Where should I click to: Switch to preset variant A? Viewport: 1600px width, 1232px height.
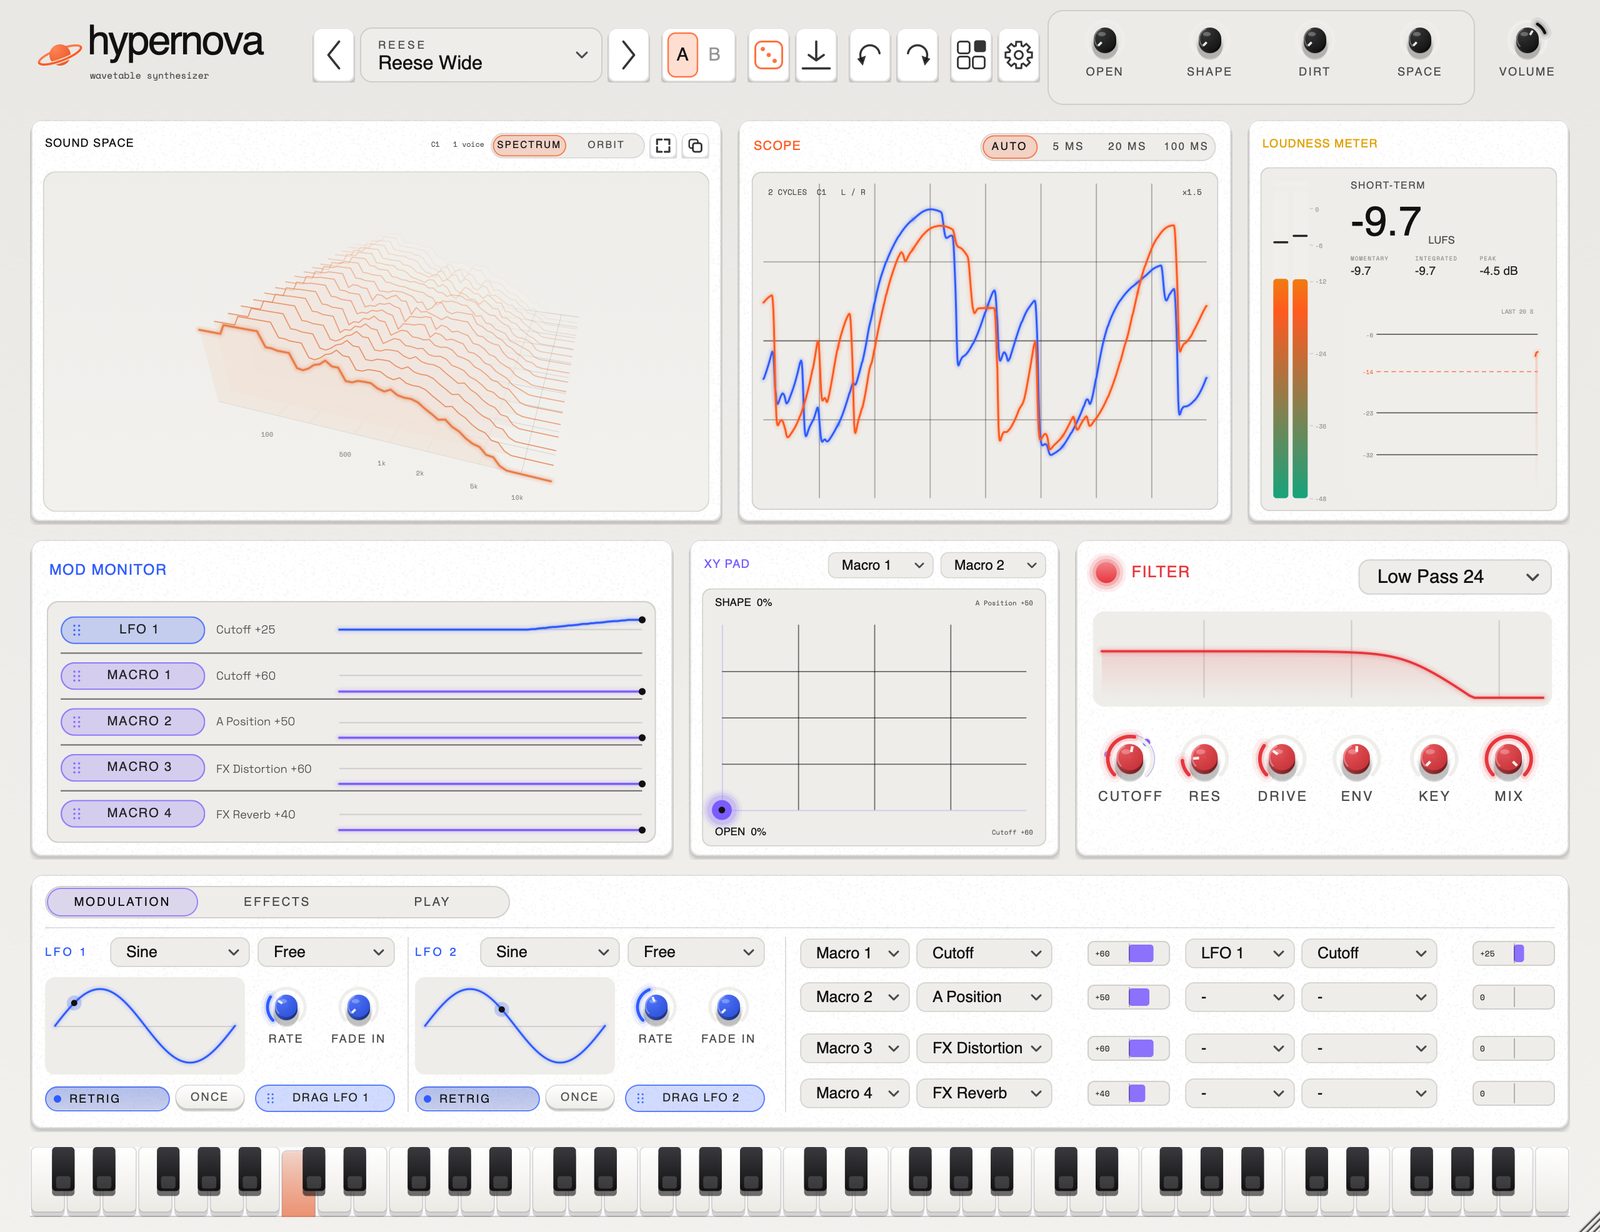coord(682,55)
